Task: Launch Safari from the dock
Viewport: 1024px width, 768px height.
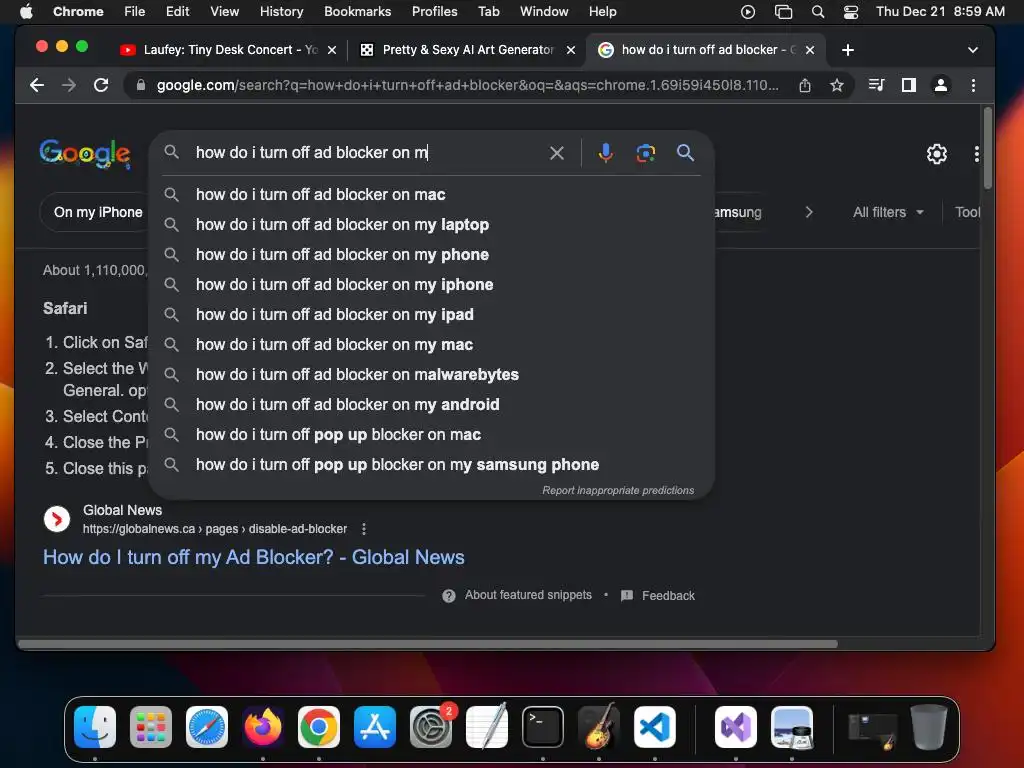Action: click(x=207, y=727)
